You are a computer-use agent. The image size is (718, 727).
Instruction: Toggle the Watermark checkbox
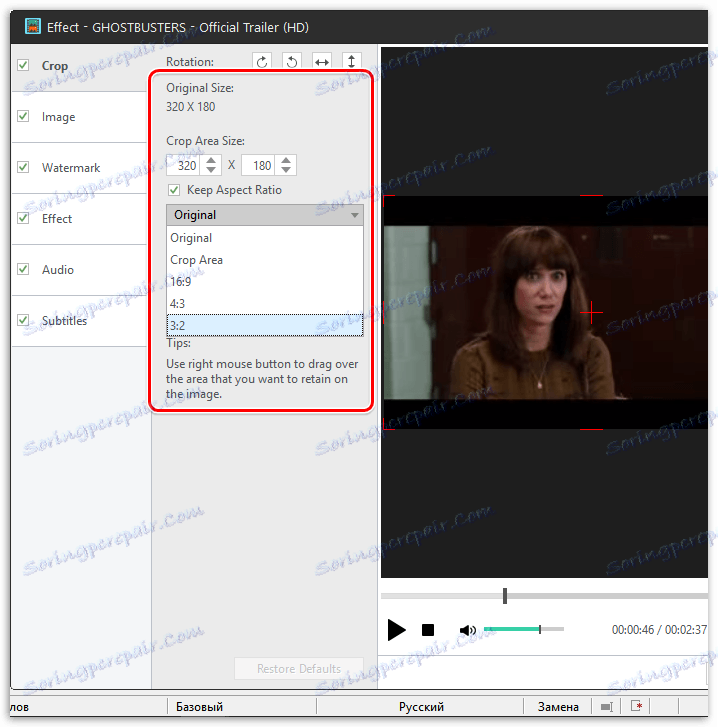(x=23, y=167)
